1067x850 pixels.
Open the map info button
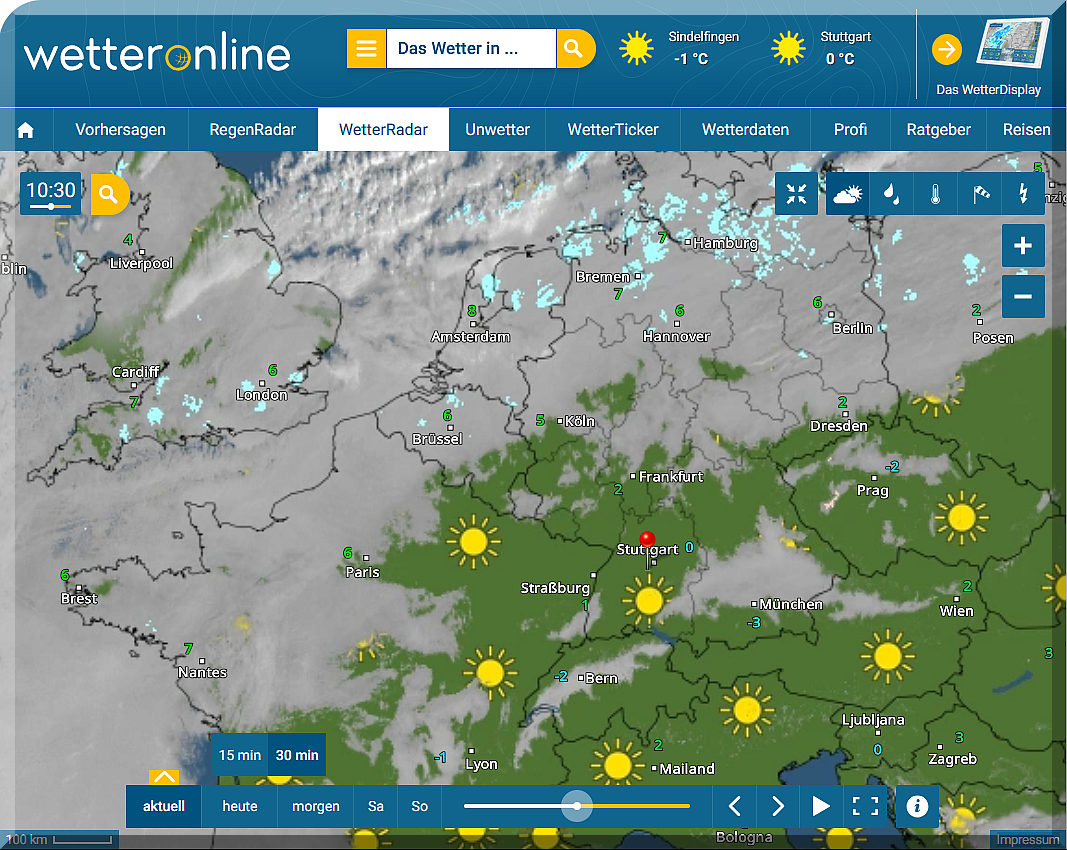[x=917, y=806]
